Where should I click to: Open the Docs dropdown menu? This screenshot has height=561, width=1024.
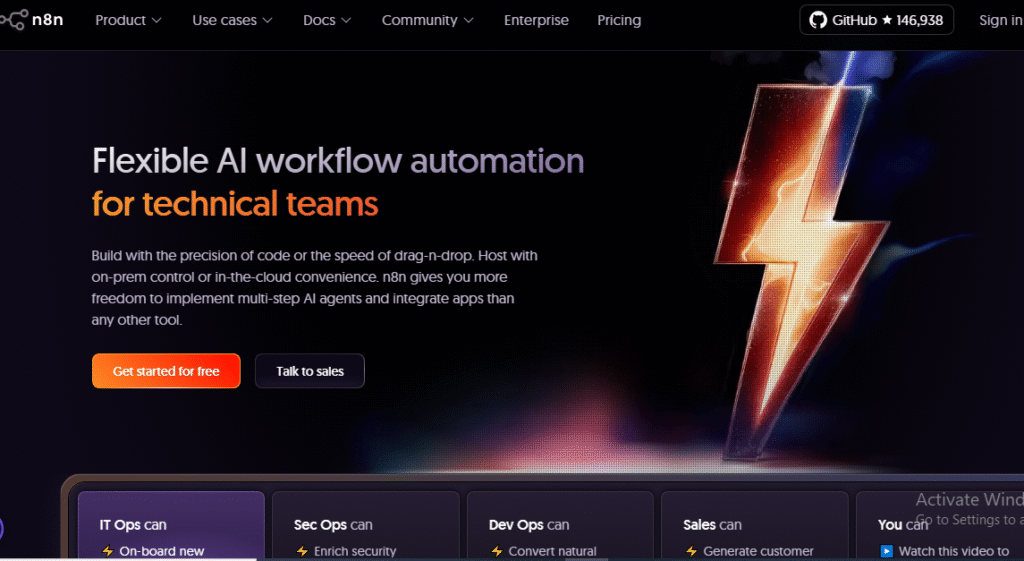[x=327, y=20]
